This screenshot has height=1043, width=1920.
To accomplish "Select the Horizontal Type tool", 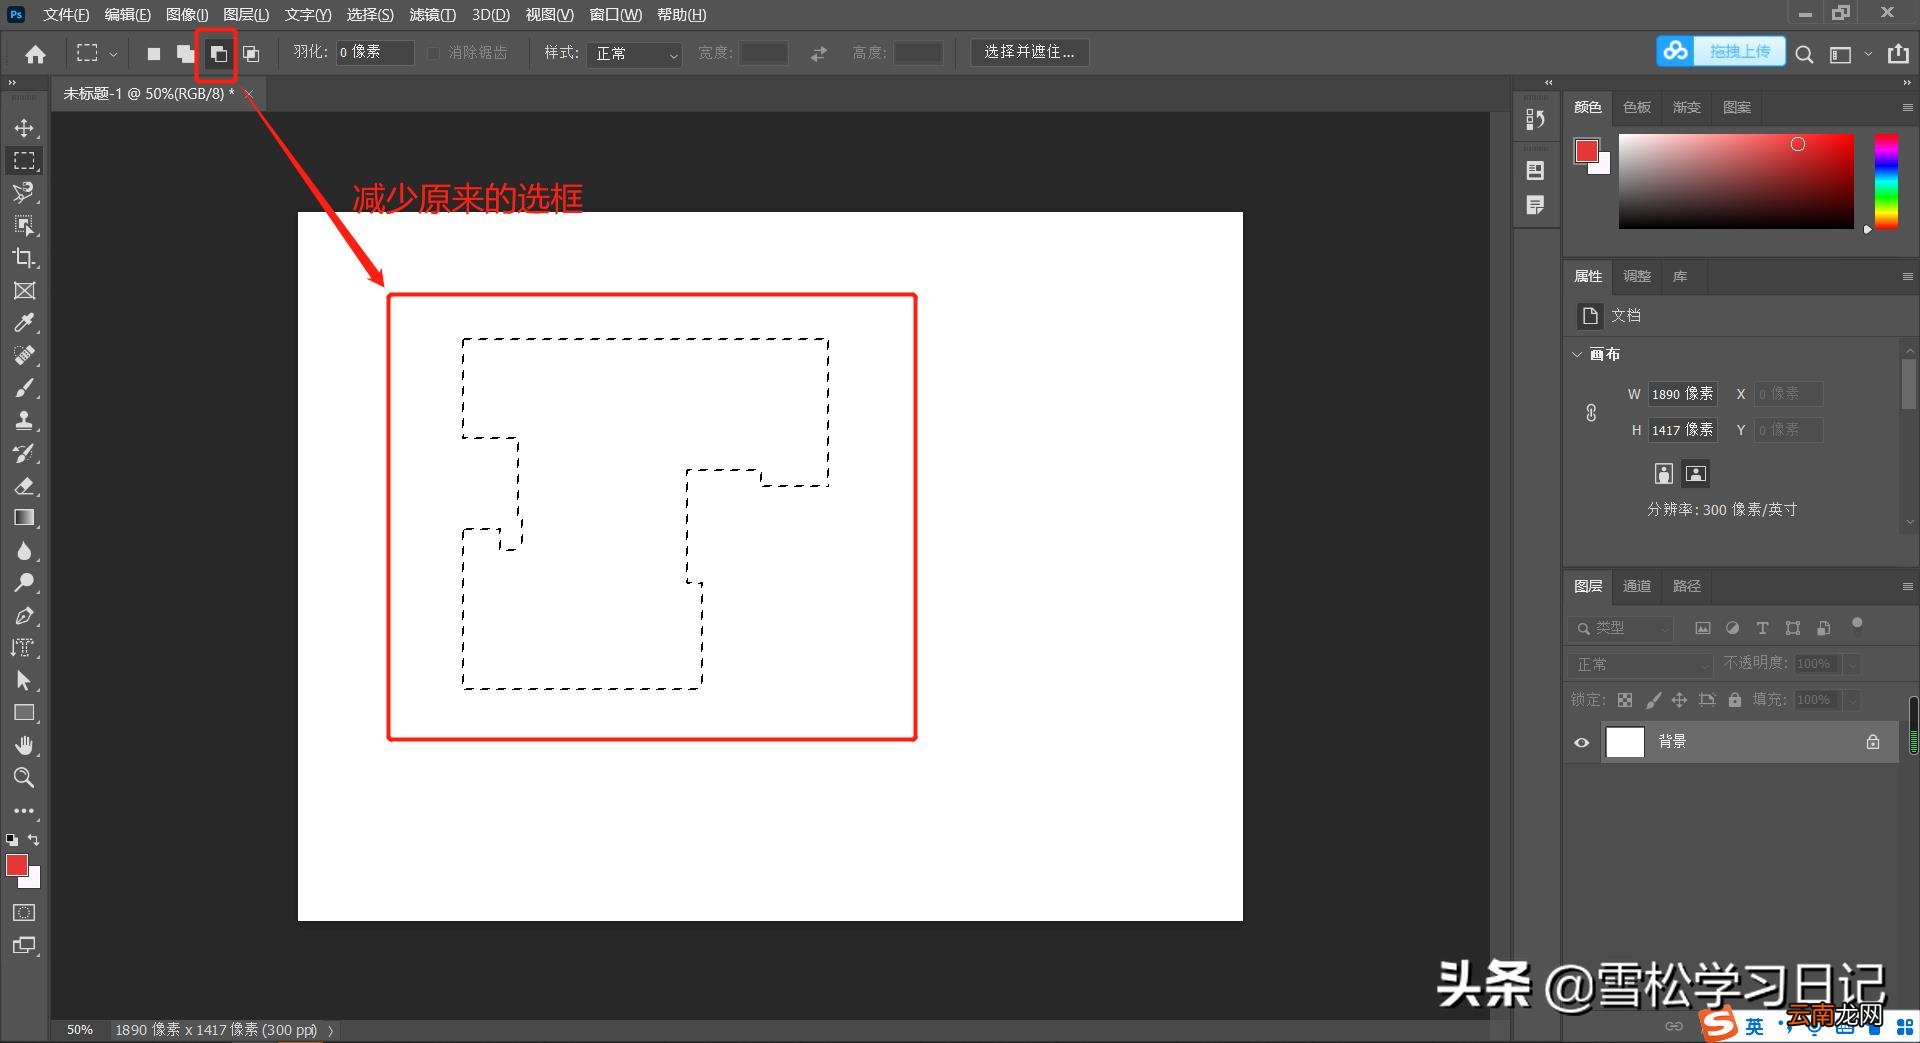I will coord(24,648).
